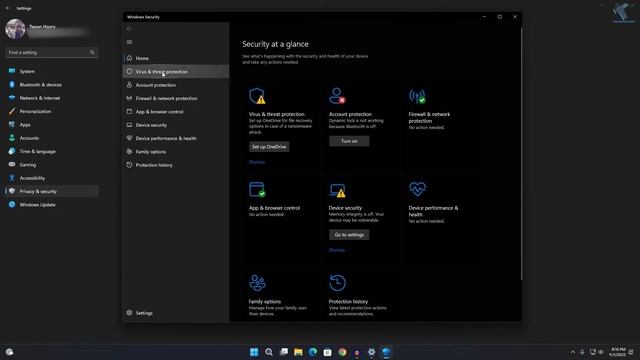Viewport: 640px width, 360px height.
Task: Select Device performance & health in sidebar
Action: tap(176, 138)
